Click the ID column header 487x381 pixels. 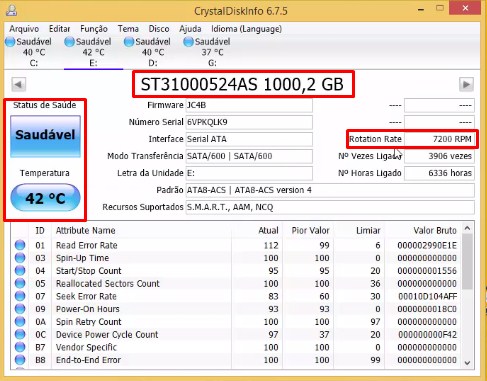tap(40, 230)
